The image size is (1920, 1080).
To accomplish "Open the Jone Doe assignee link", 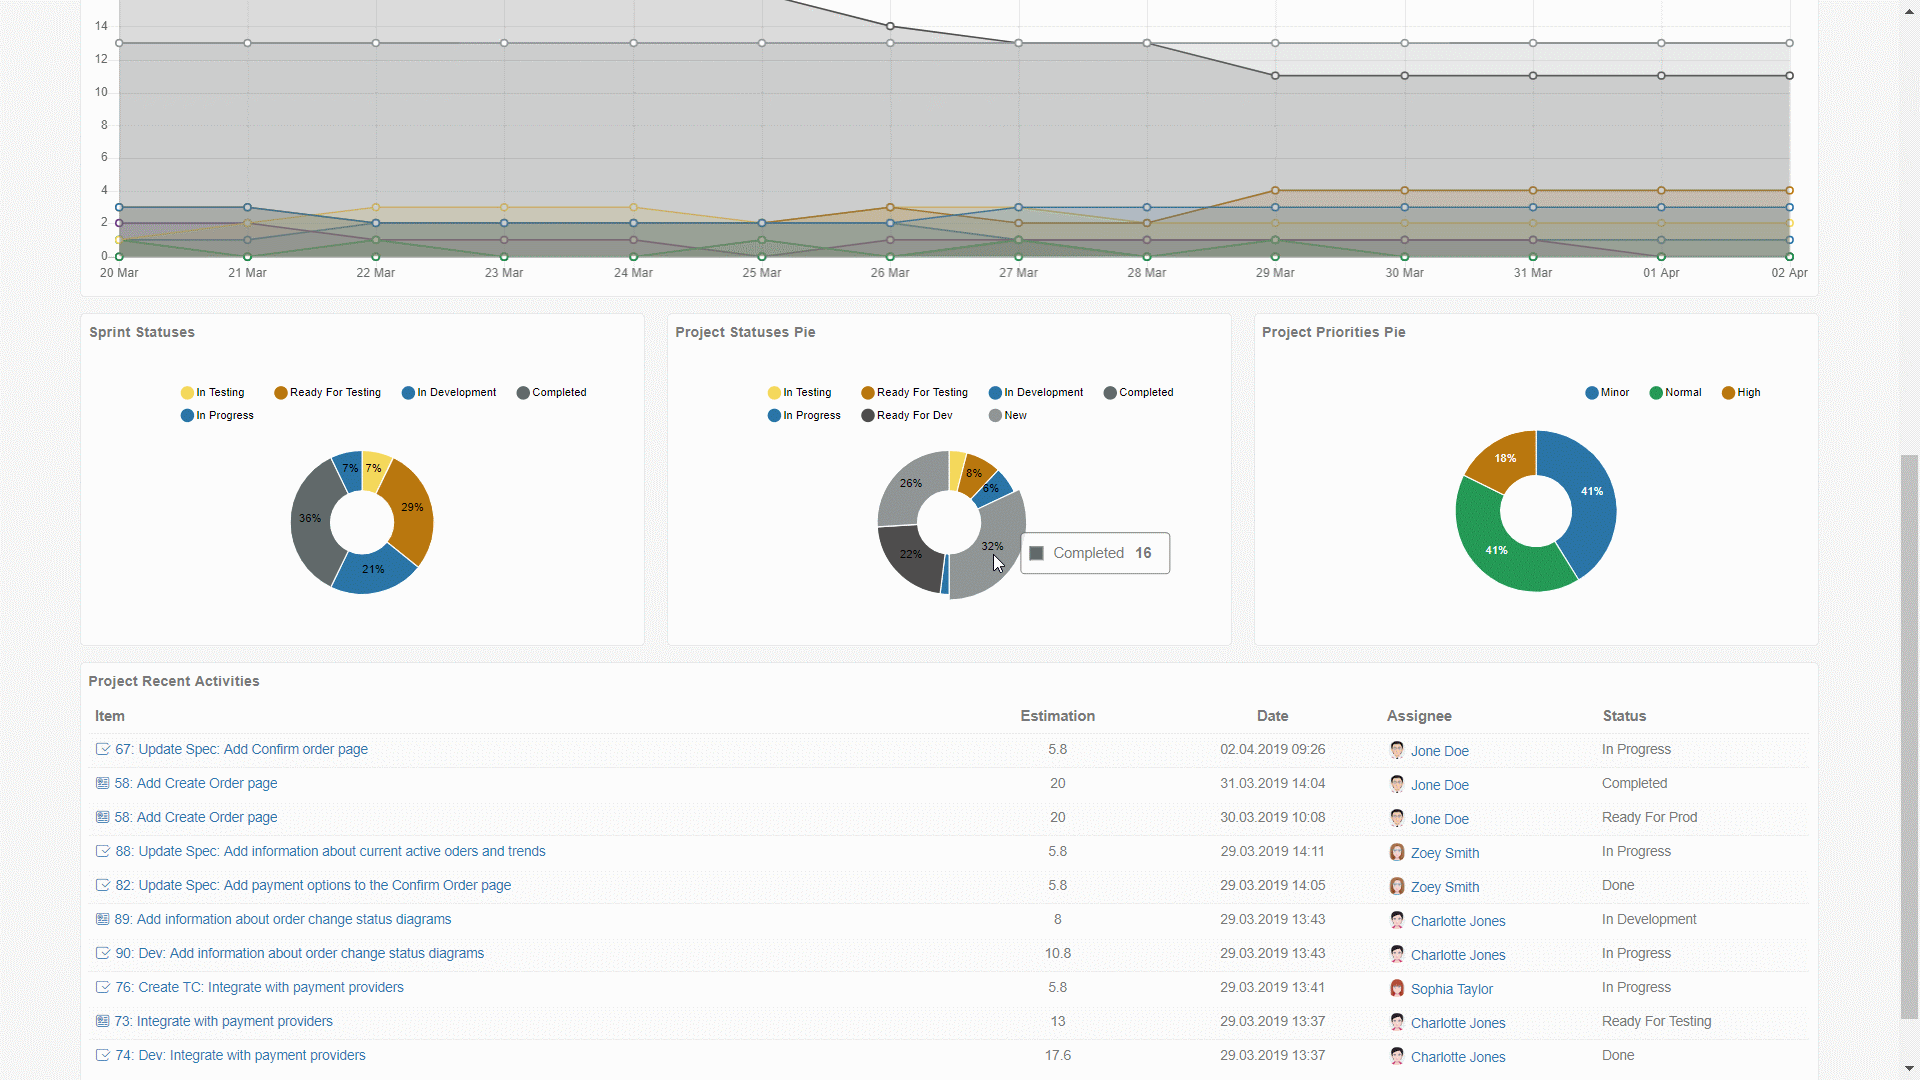I will click(x=1440, y=750).
